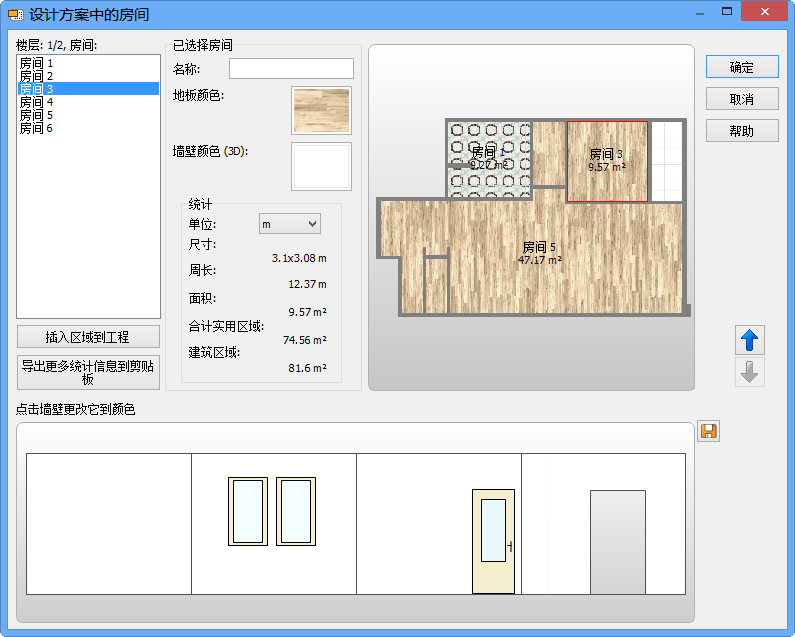795x637 pixels.
Task: Click the 名称 name input field
Action: tap(291, 68)
